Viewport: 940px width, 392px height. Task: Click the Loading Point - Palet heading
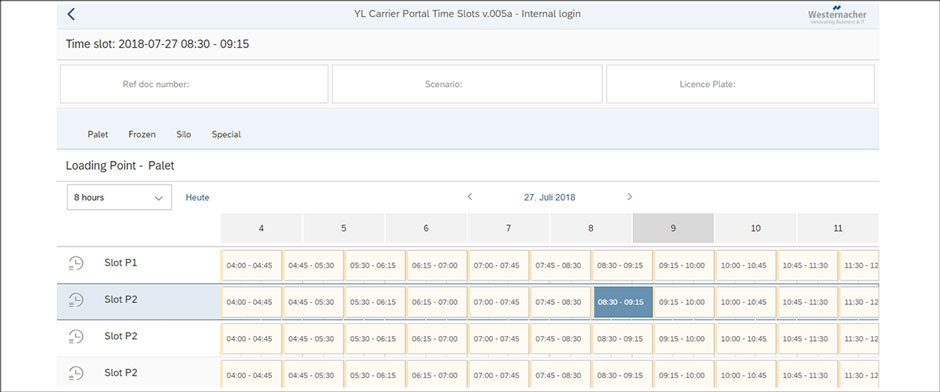click(x=120, y=165)
